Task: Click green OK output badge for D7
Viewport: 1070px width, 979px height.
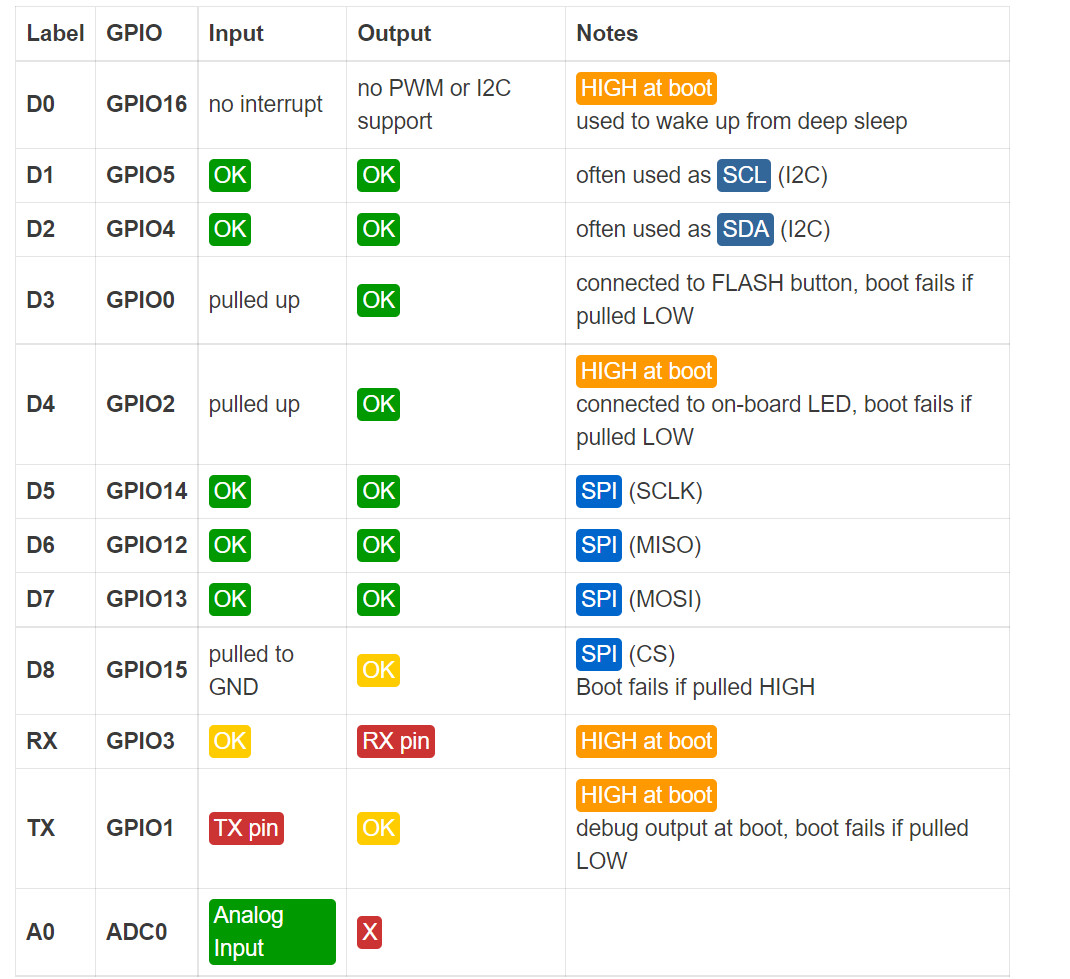Action: [378, 599]
